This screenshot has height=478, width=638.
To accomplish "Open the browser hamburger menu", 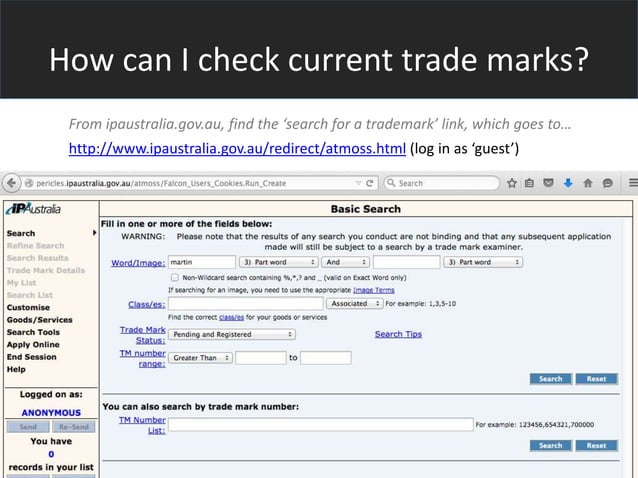I will coord(633,183).
